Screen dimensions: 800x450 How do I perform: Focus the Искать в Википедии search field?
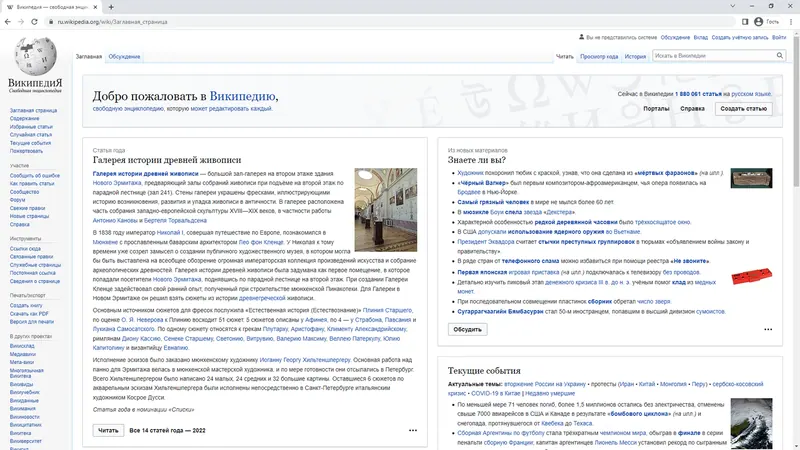(x=714, y=56)
